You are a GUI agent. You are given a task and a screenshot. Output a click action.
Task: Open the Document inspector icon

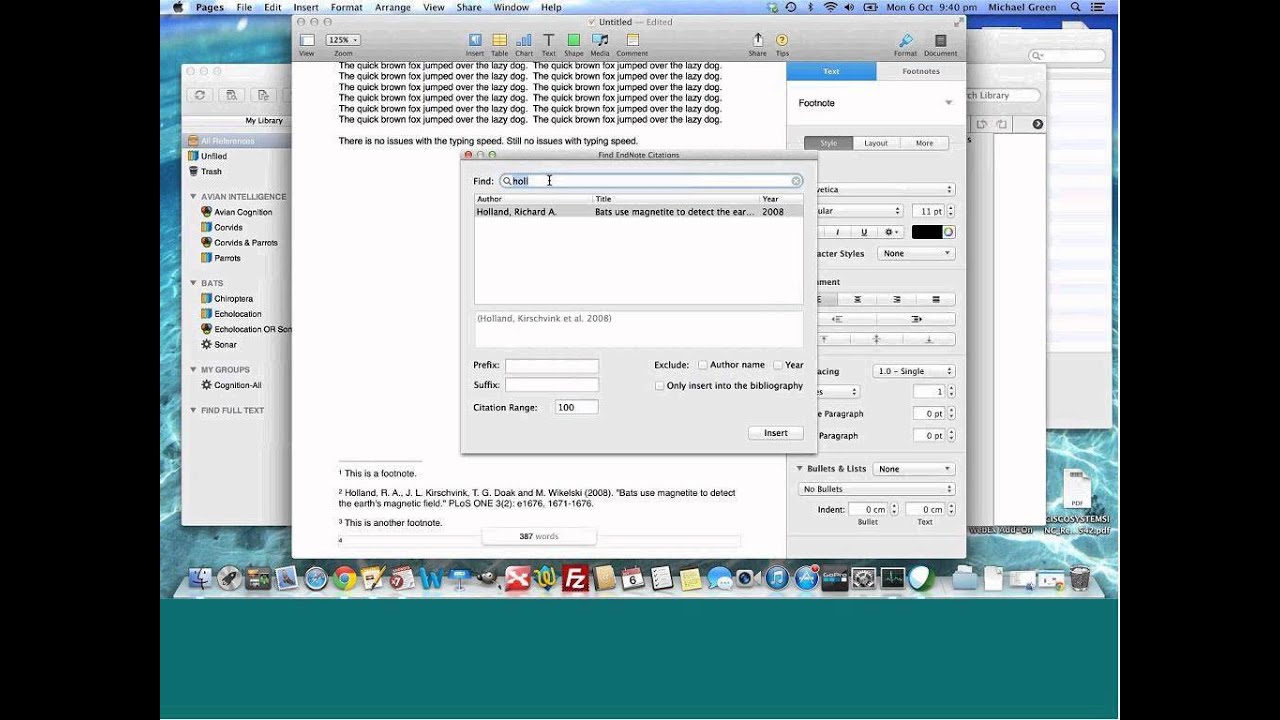(940, 44)
